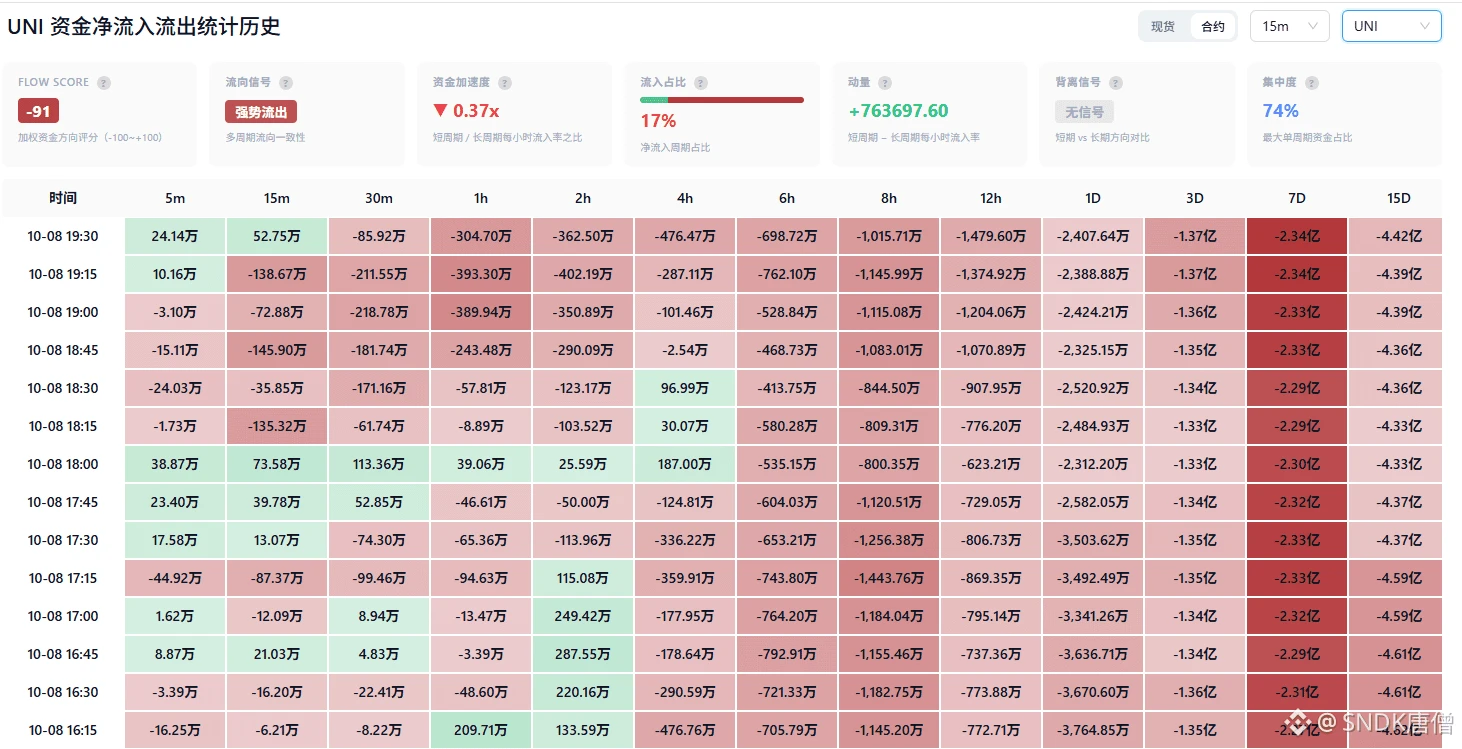Click help icon beside 流向信号

coord(286,83)
